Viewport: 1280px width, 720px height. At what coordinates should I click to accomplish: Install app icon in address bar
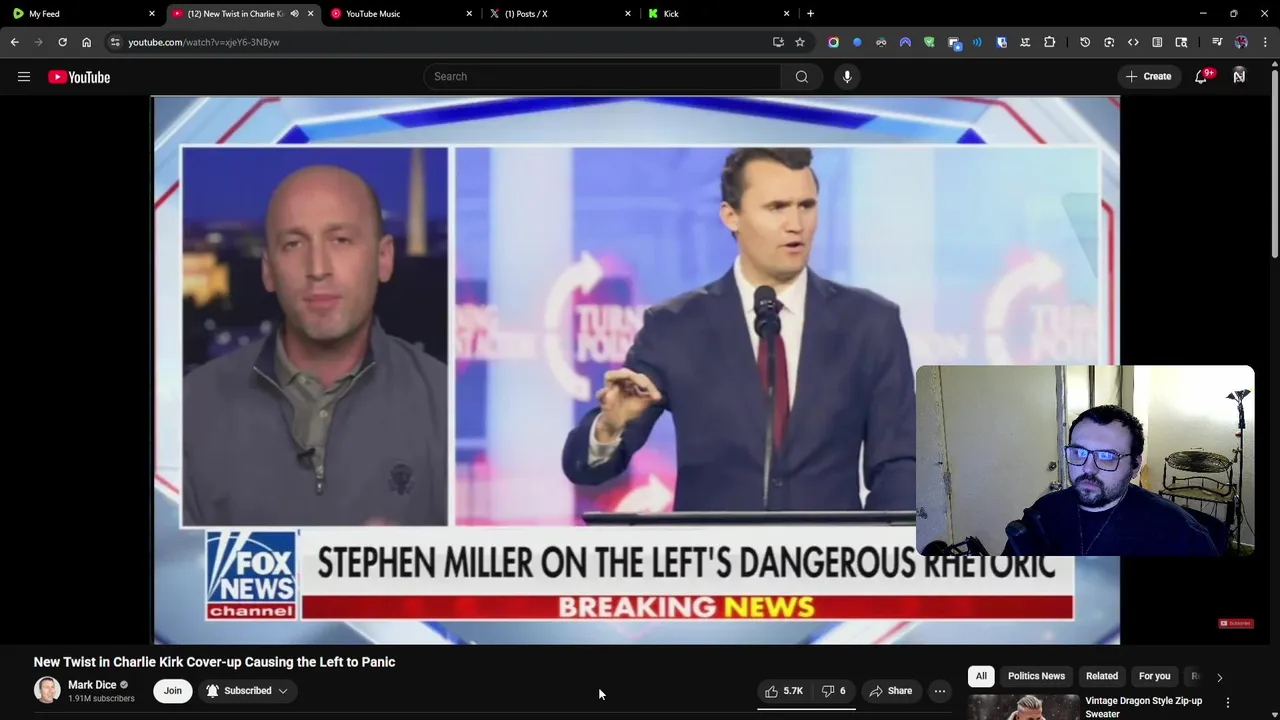tap(778, 42)
